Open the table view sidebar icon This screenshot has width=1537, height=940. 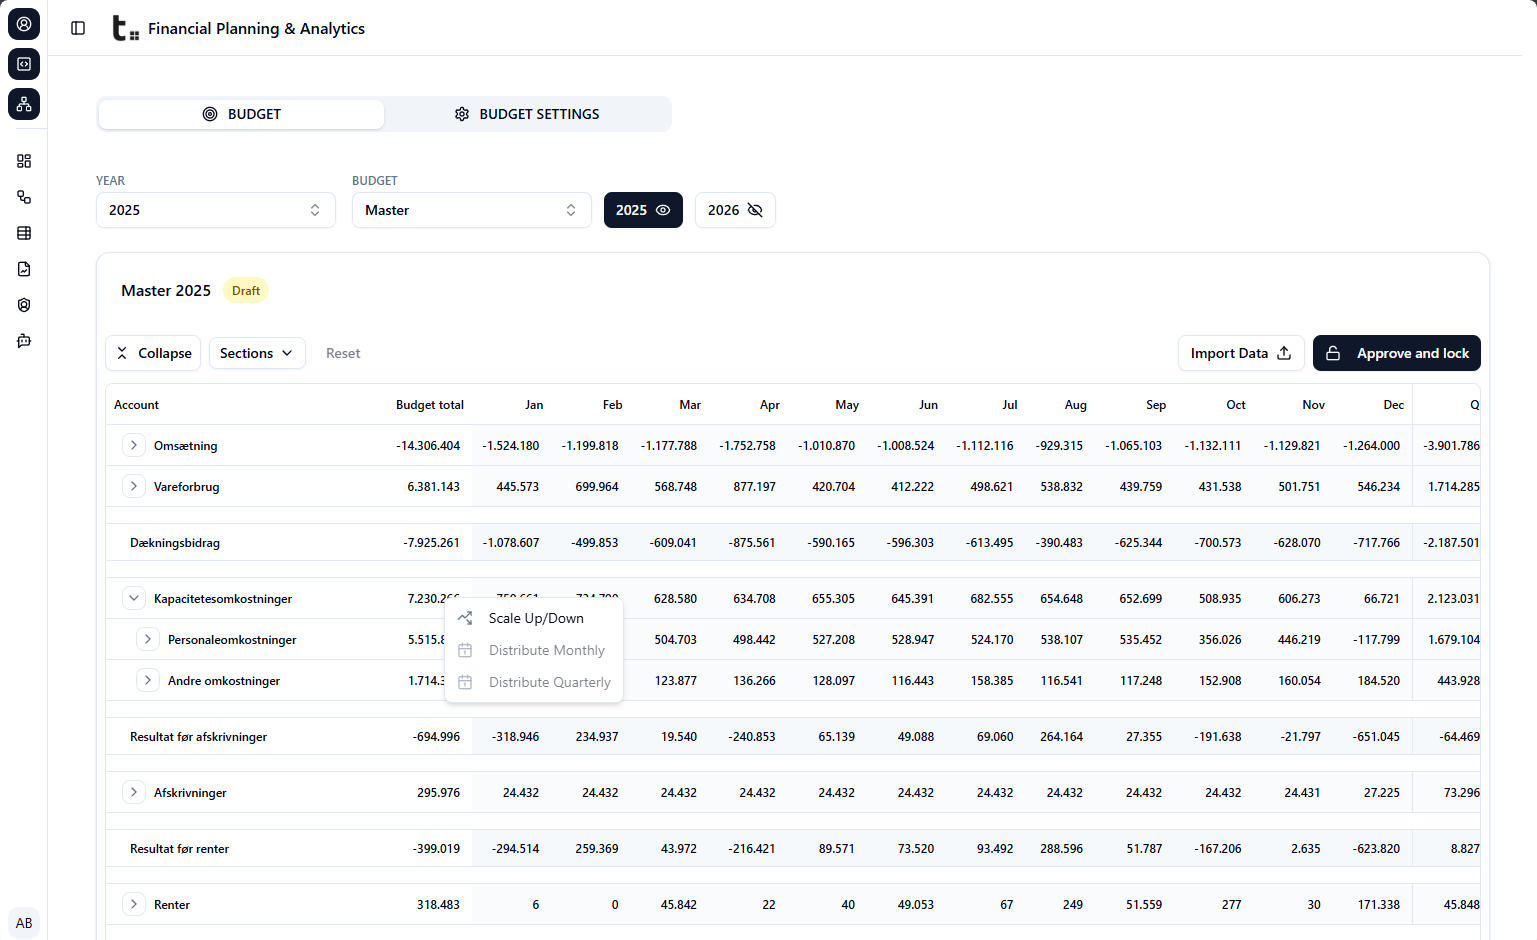pos(24,233)
